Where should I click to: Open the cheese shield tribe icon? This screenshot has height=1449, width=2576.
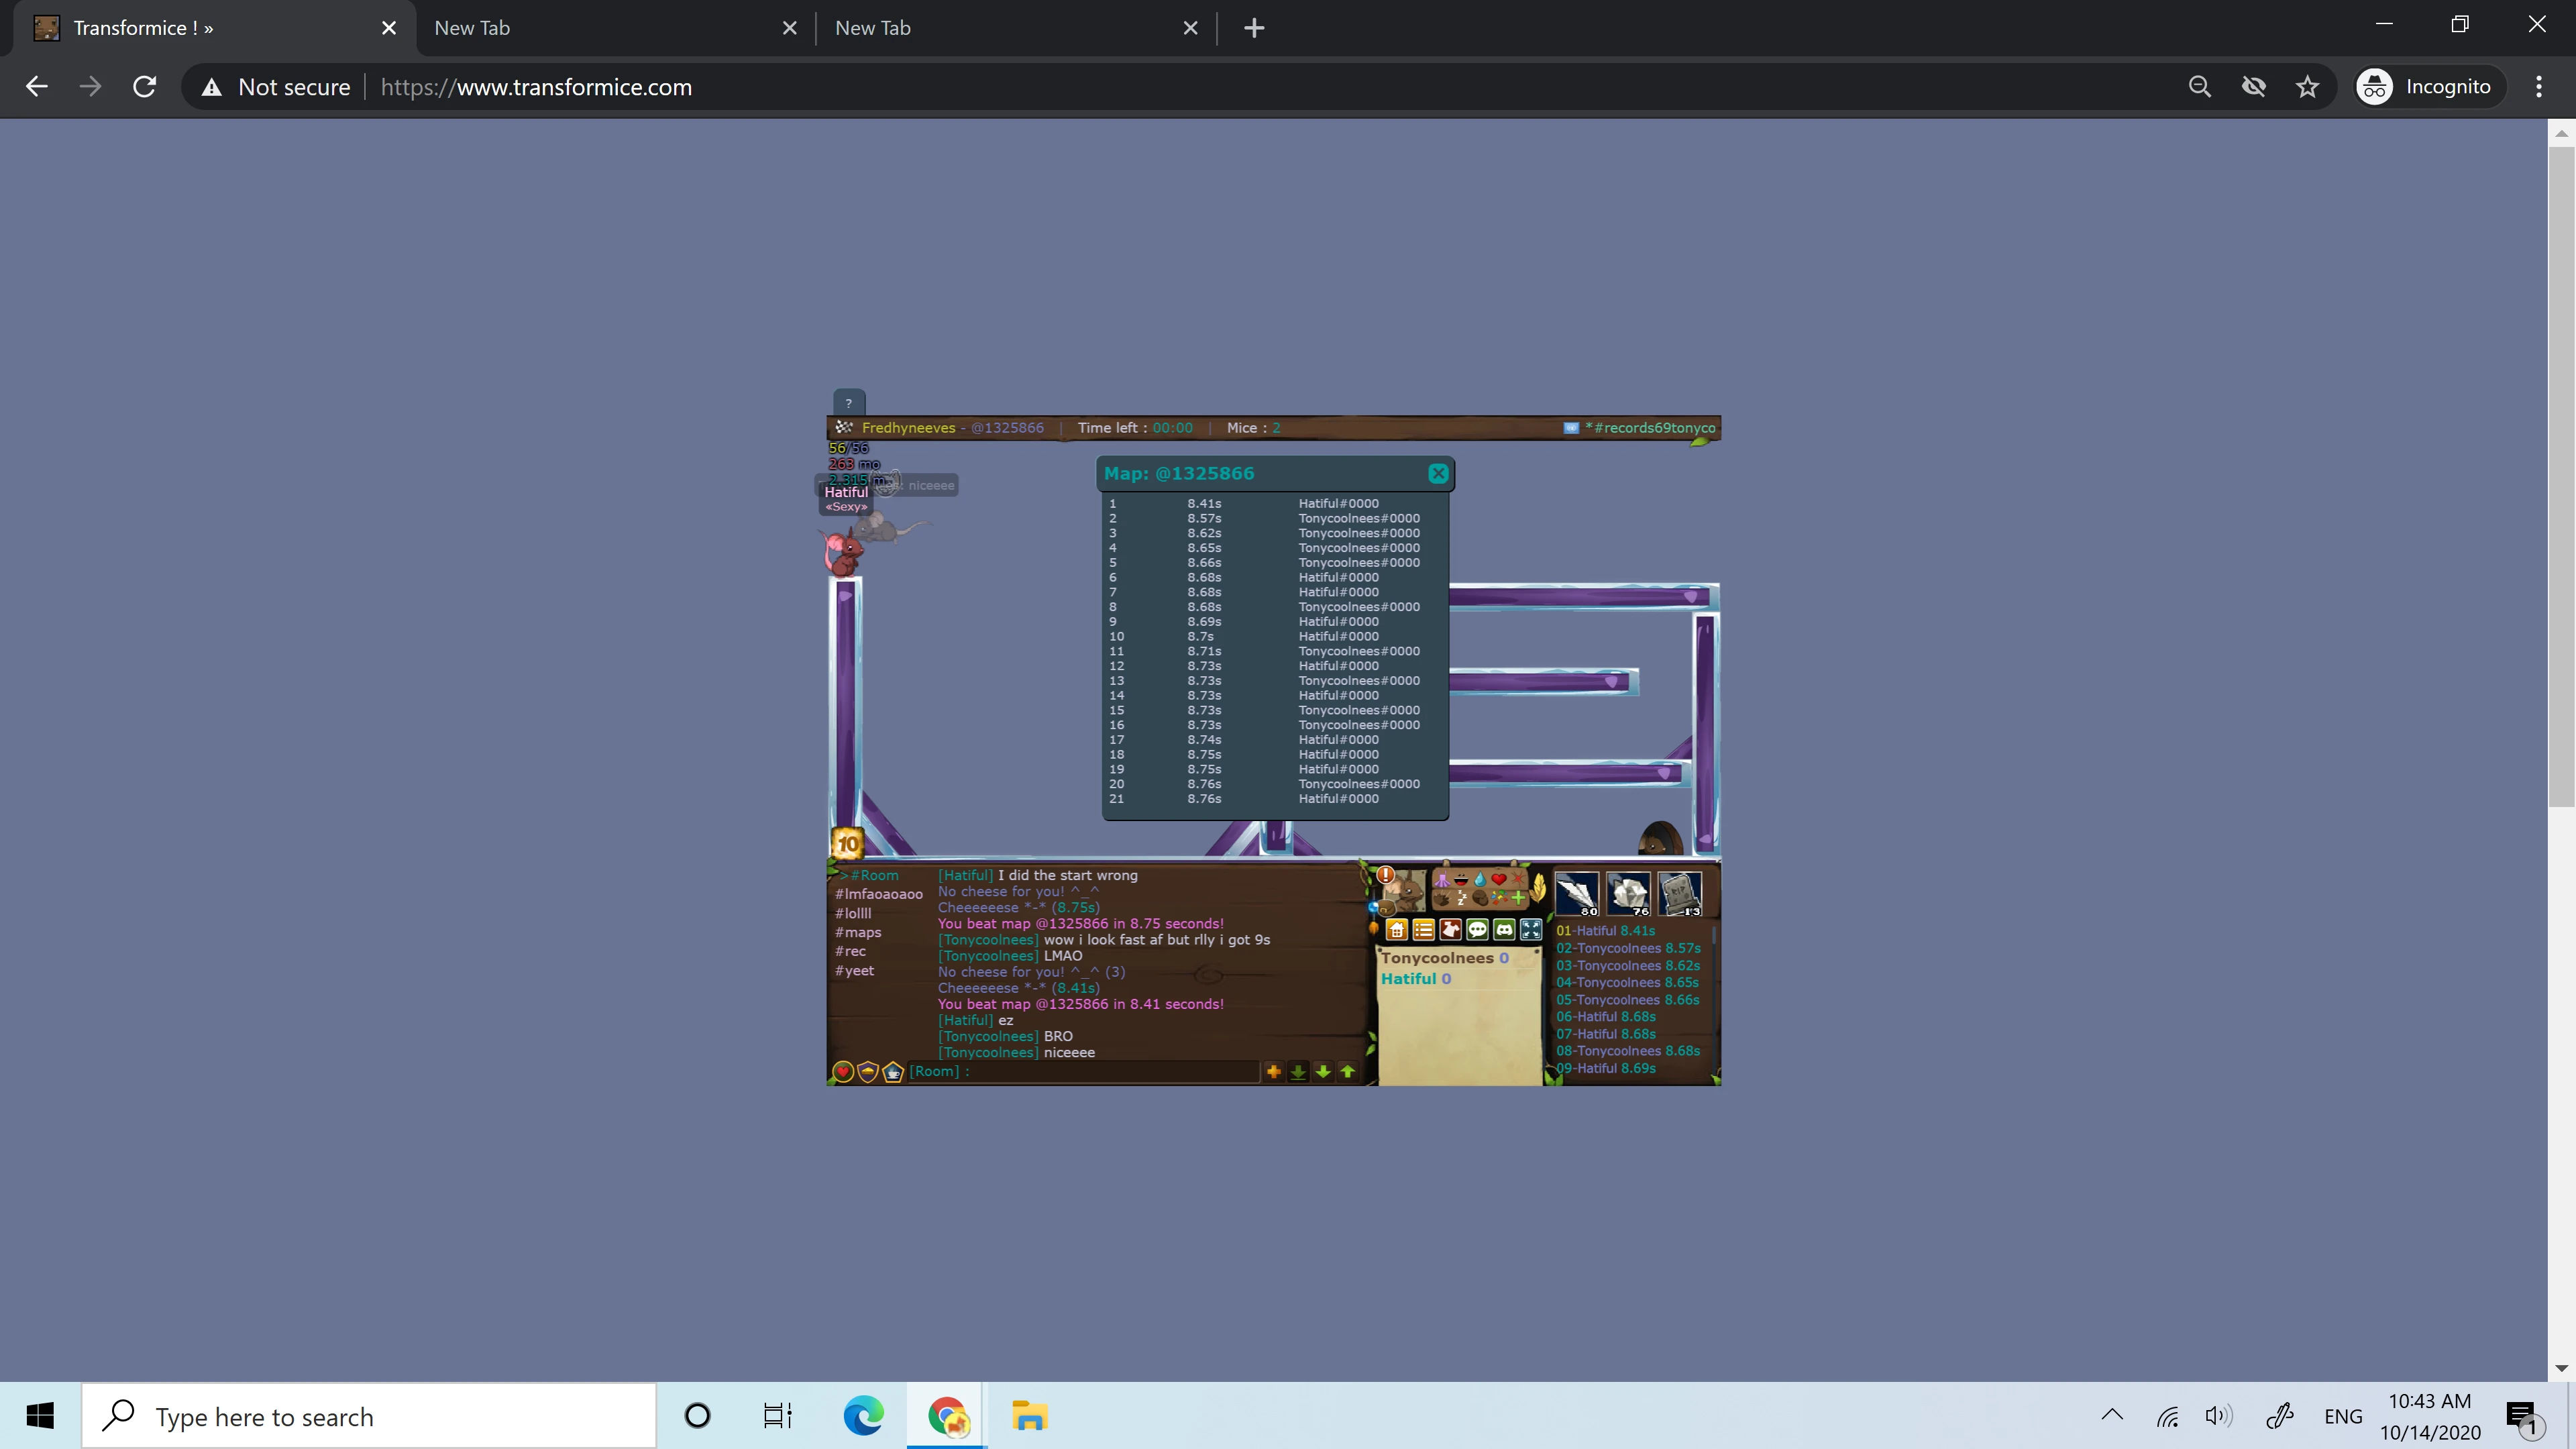click(x=868, y=1072)
